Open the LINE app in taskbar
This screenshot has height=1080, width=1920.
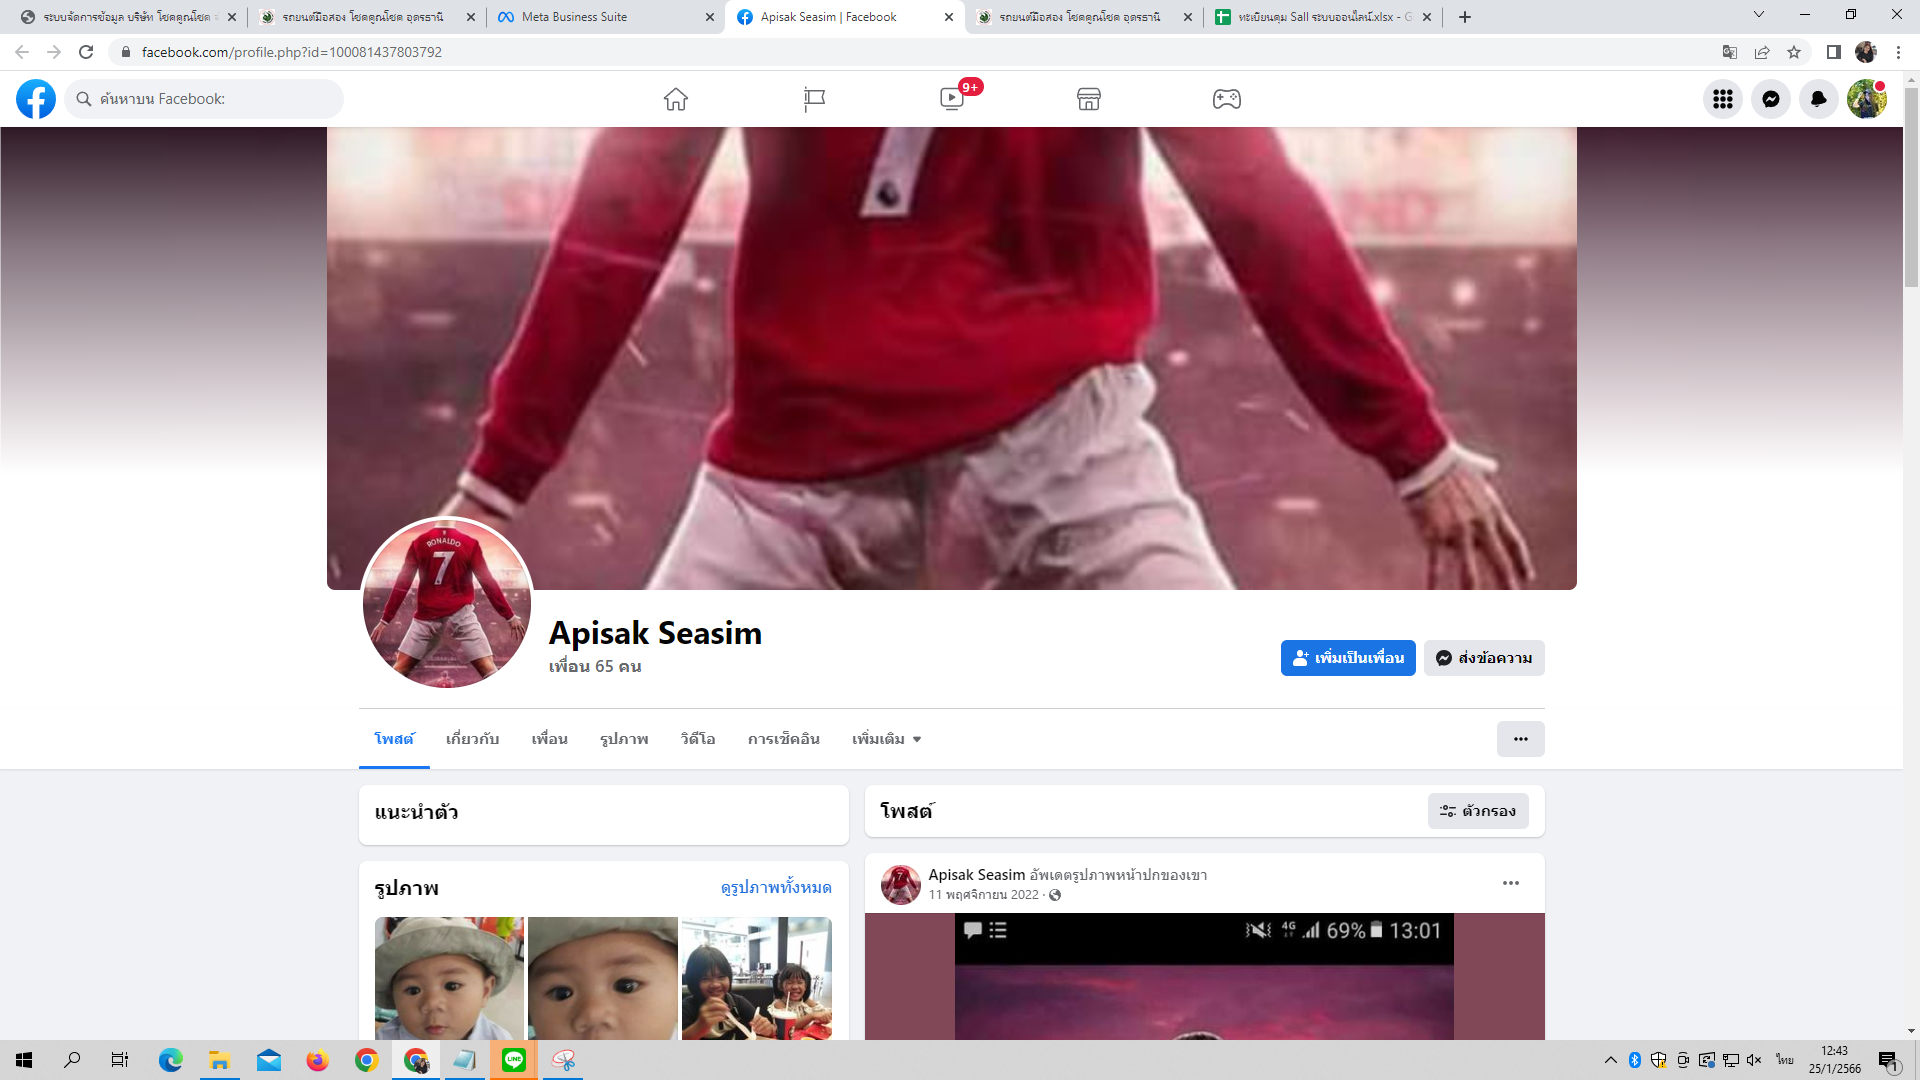(x=514, y=1060)
